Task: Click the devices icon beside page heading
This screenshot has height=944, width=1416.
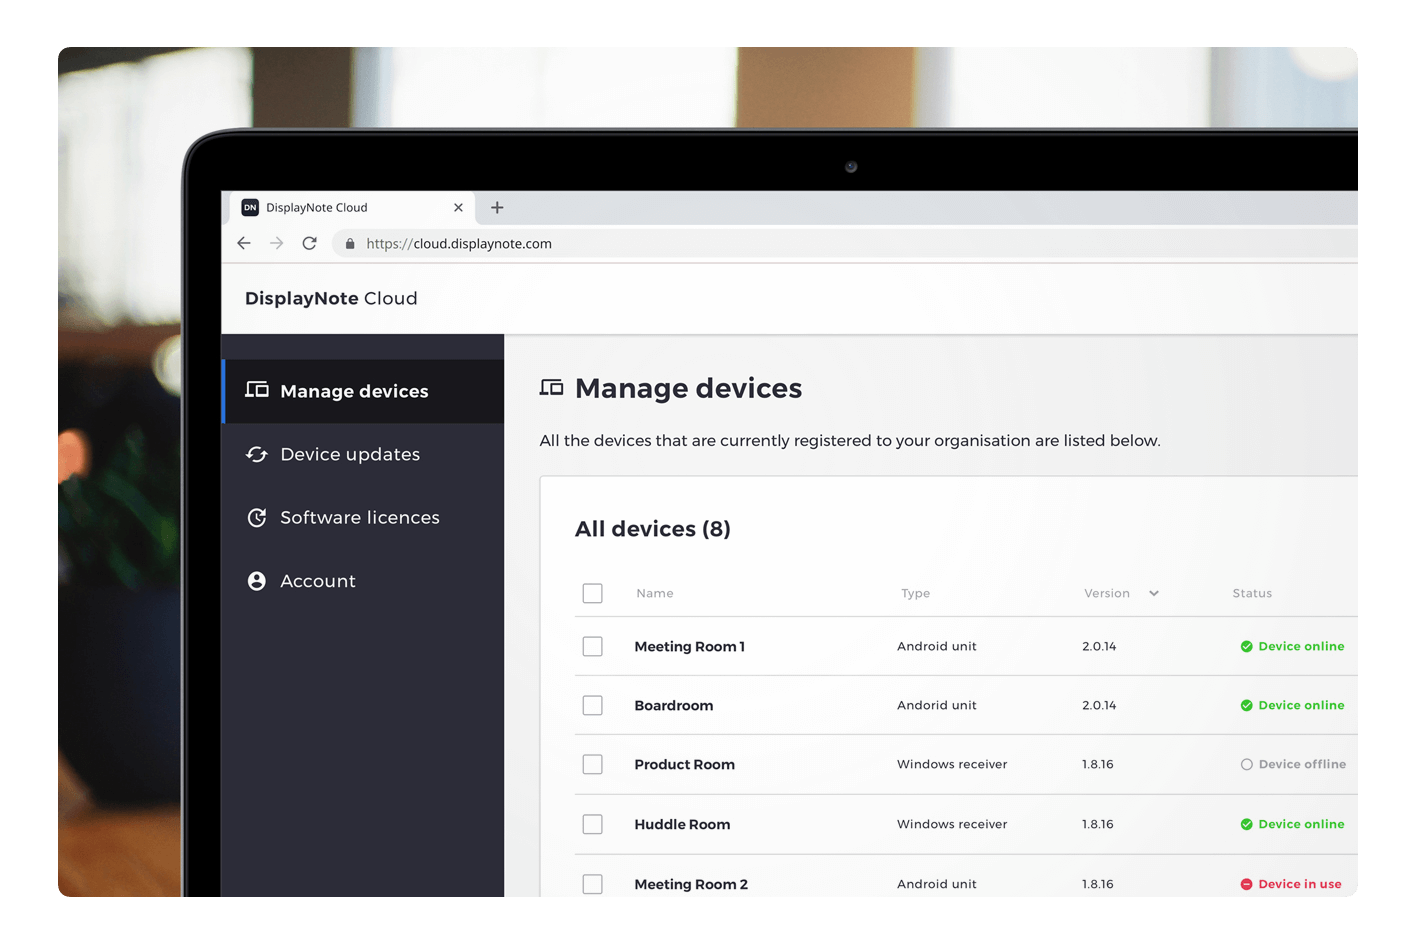Action: [552, 387]
